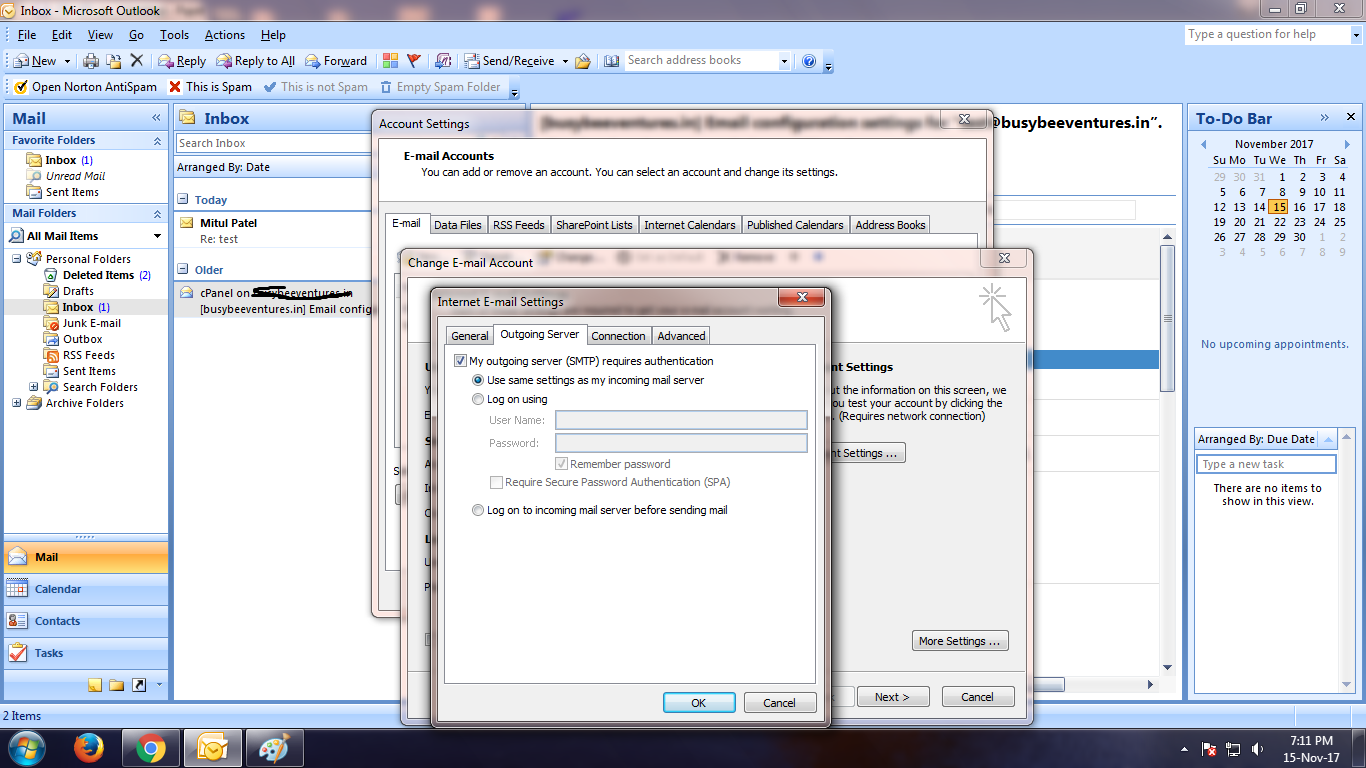This screenshot has width=1366, height=768.
Task: Click the Shortcuts icon in navigation pane
Action: pyautogui.click(x=139, y=685)
